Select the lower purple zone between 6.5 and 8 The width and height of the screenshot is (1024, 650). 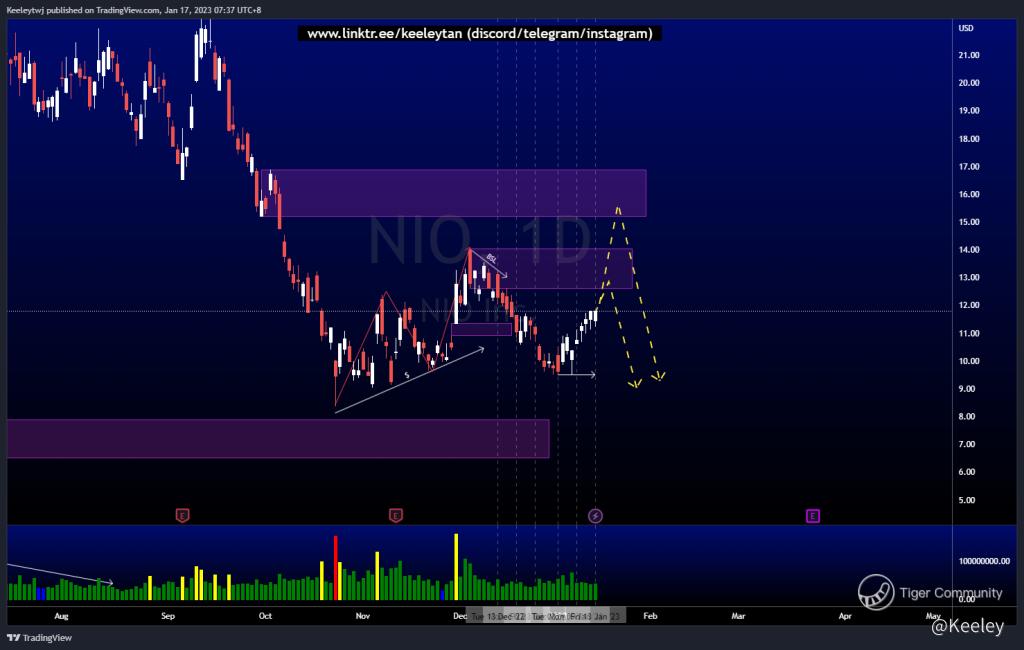[x=278, y=438]
